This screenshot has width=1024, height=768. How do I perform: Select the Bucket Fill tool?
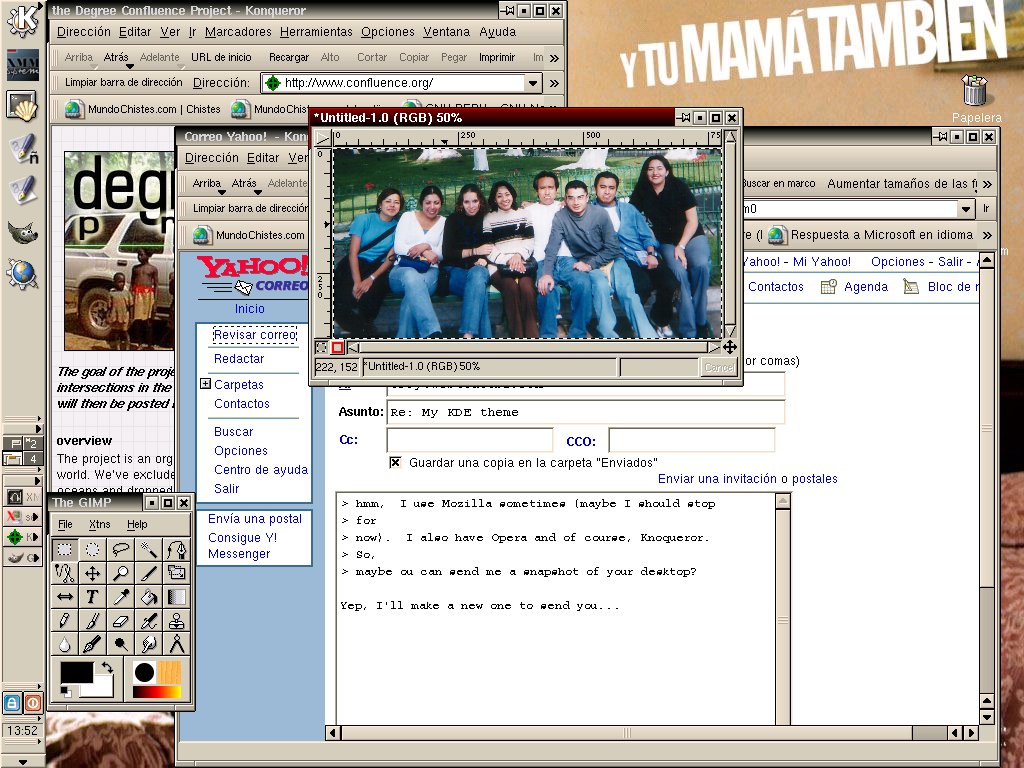click(x=149, y=597)
